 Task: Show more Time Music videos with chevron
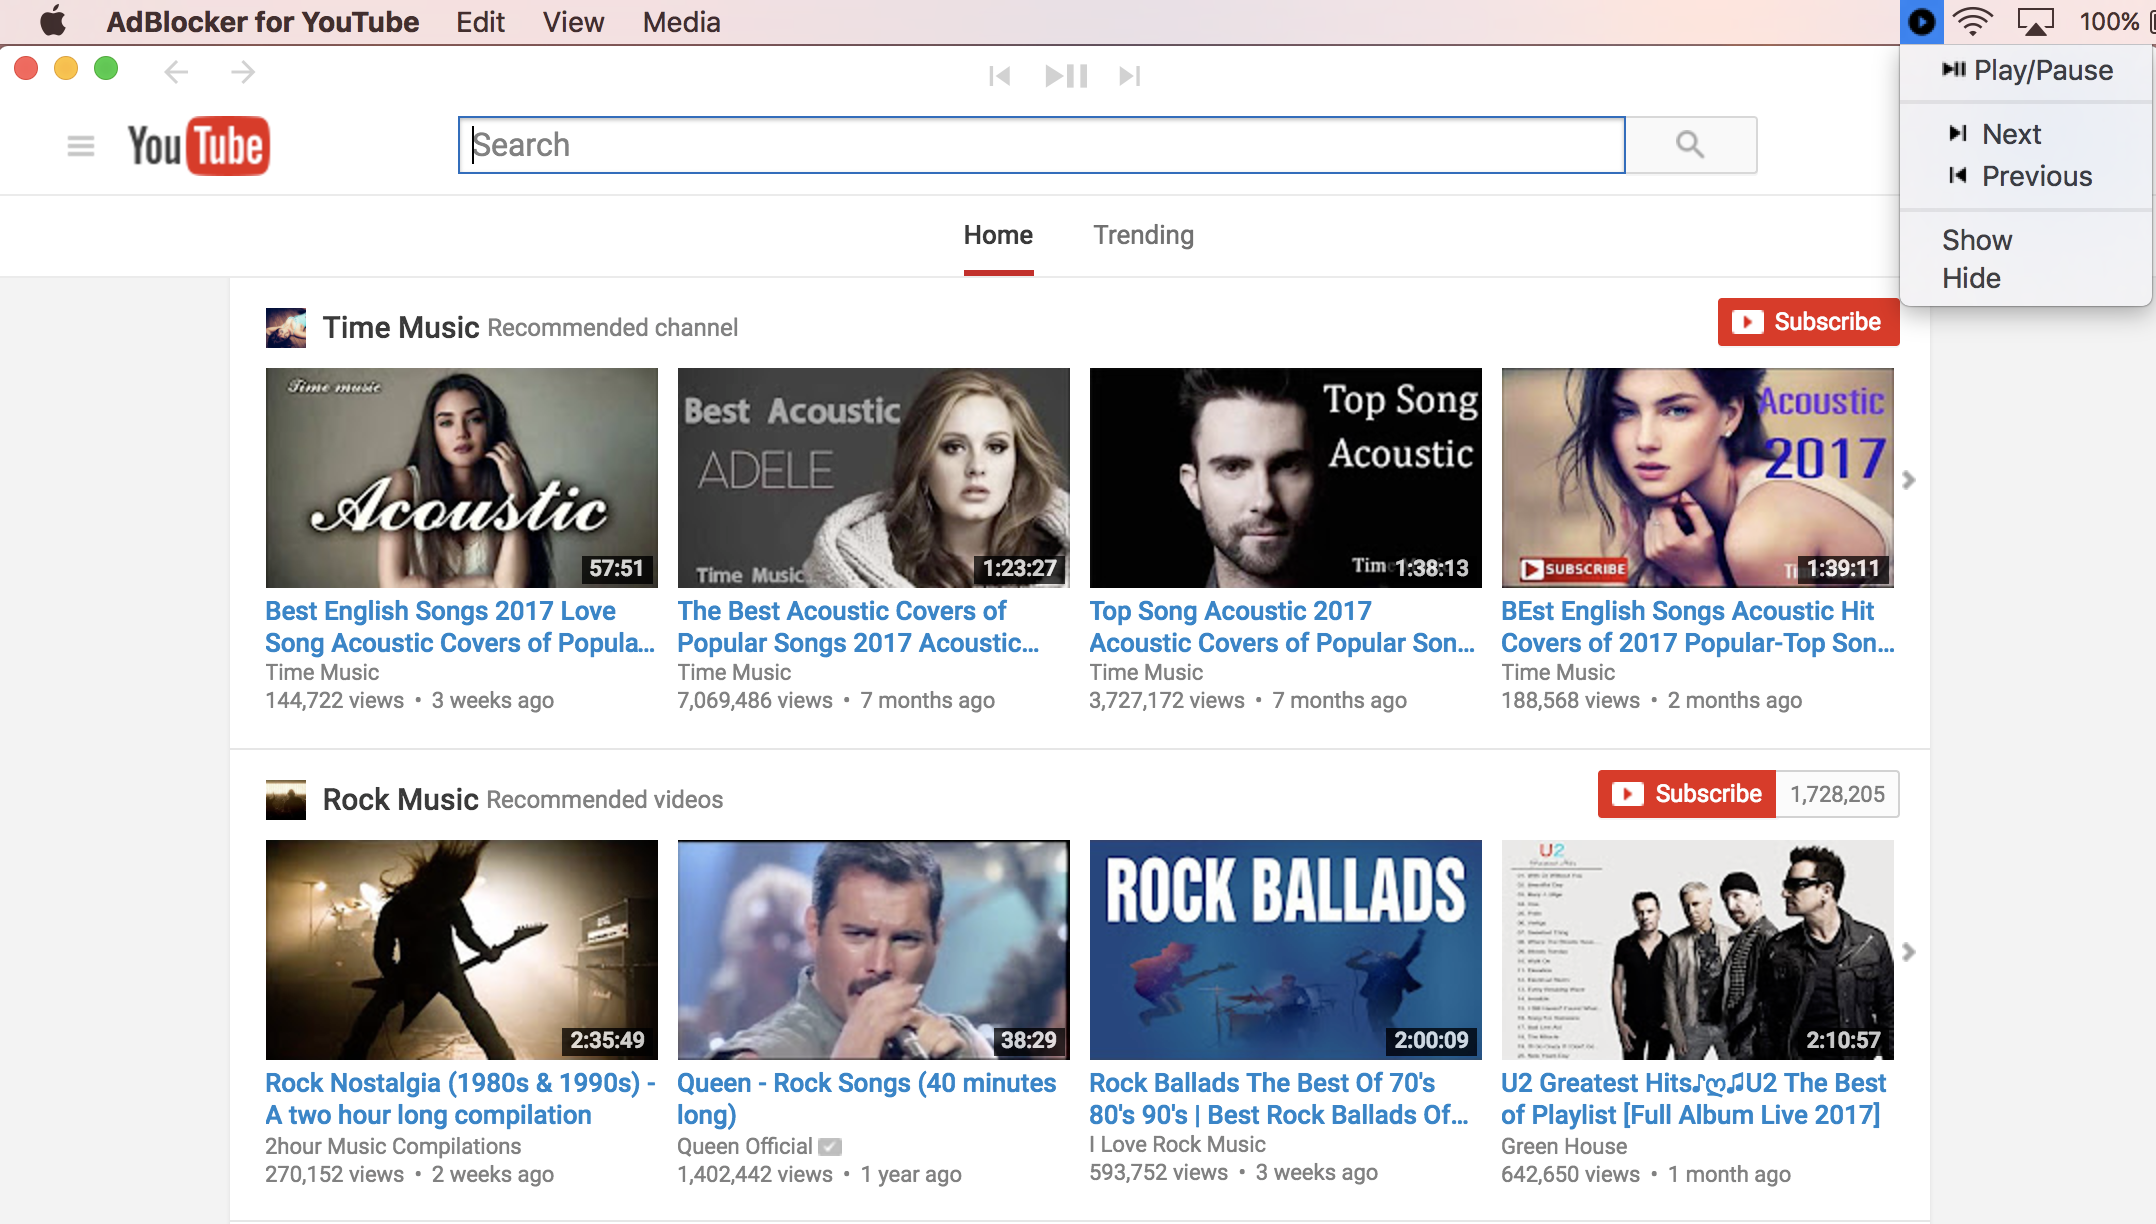pyautogui.click(x=1909, y=480)
